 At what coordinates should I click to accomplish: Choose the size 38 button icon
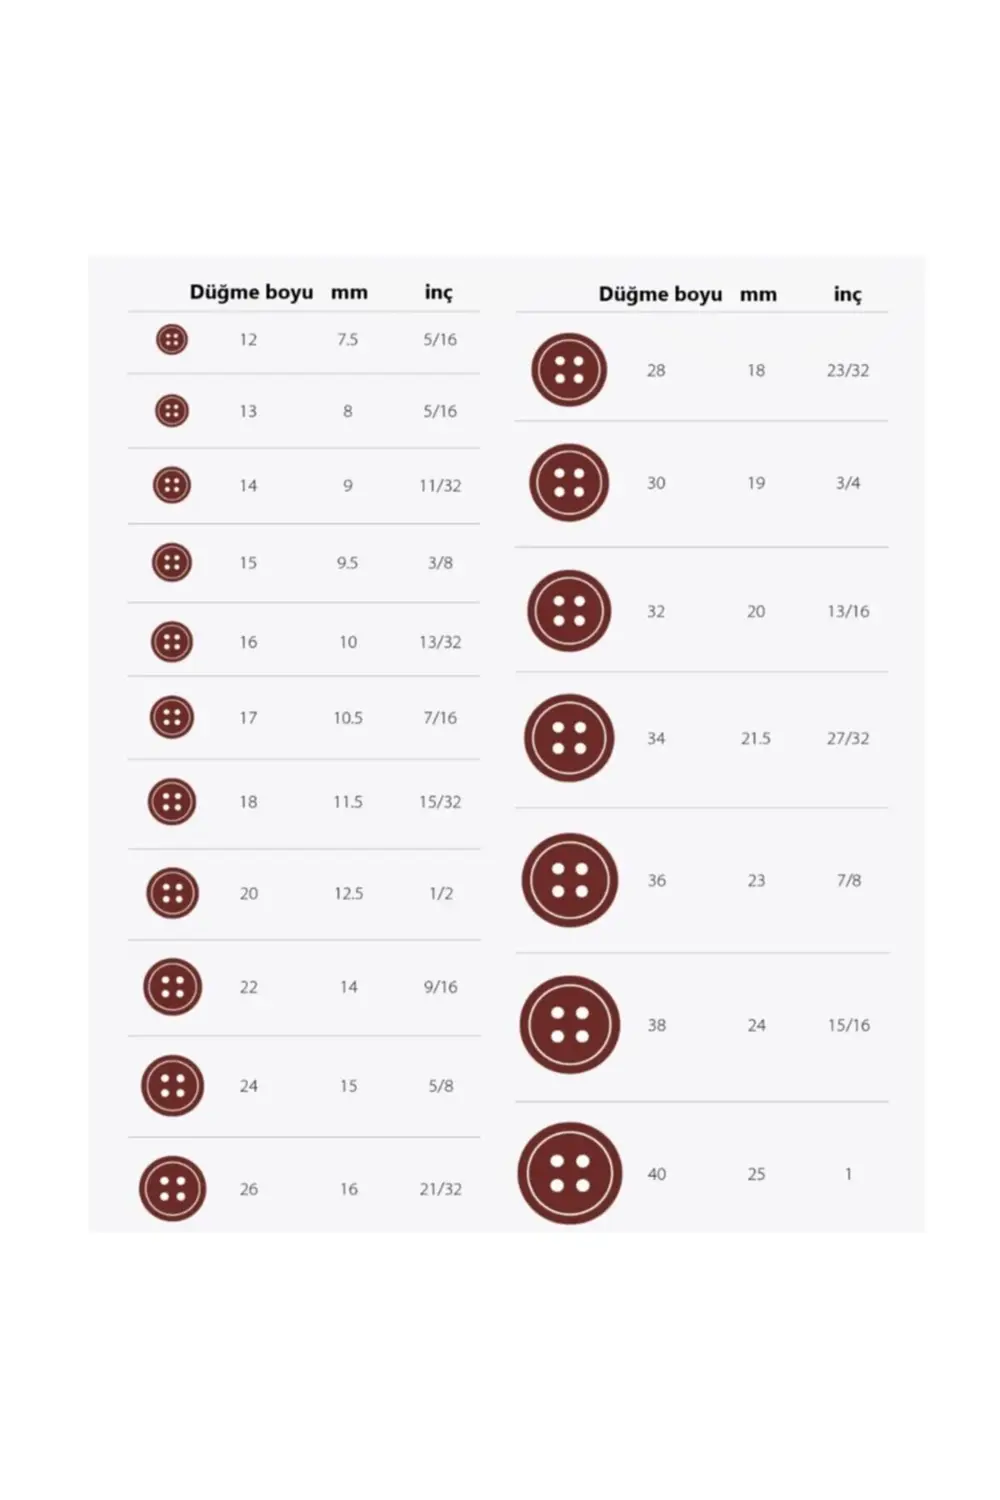point(569,1025)
